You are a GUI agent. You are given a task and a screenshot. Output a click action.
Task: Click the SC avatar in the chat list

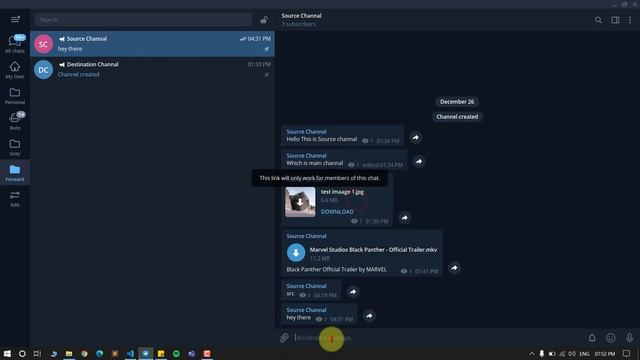pyautogui.click(x=43, y=44)
